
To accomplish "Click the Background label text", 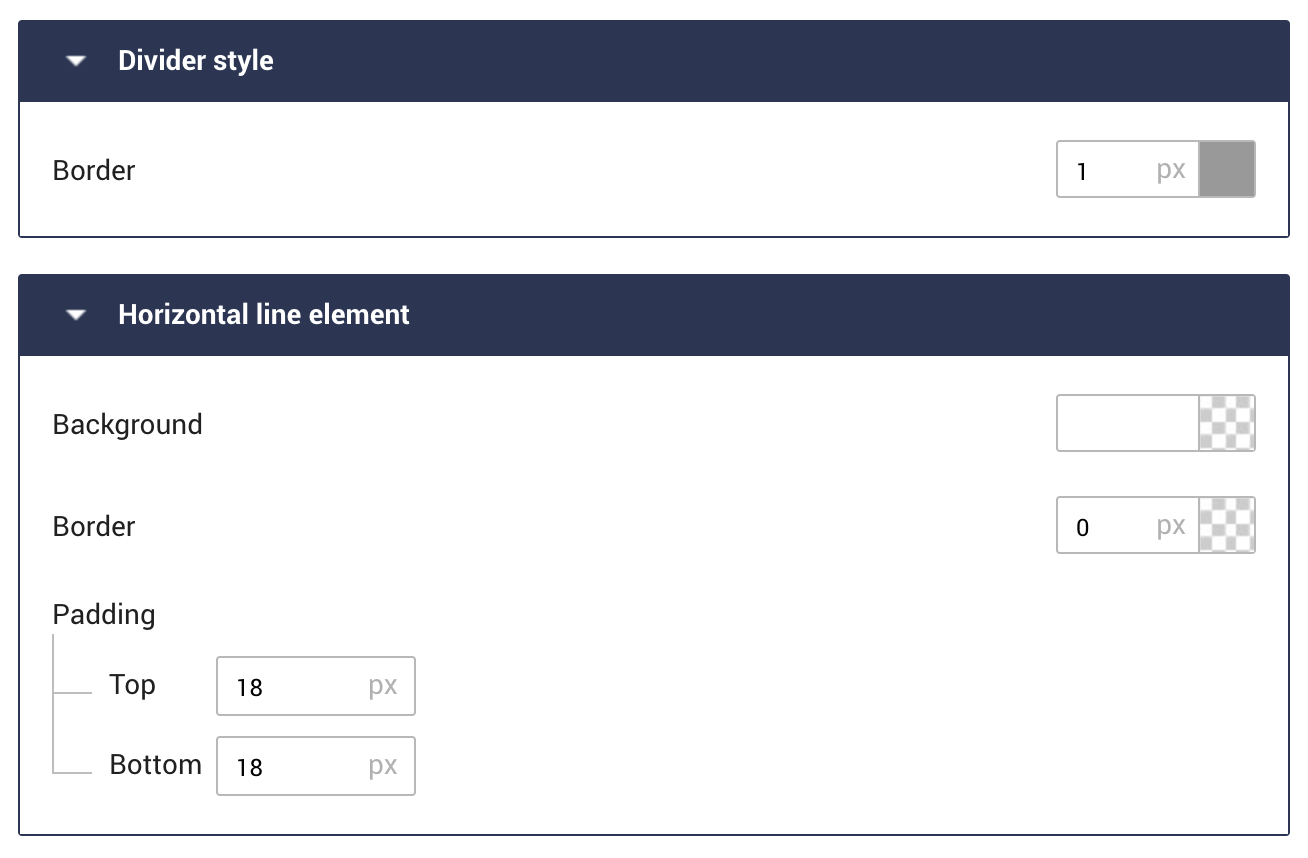I will [127, 424].
